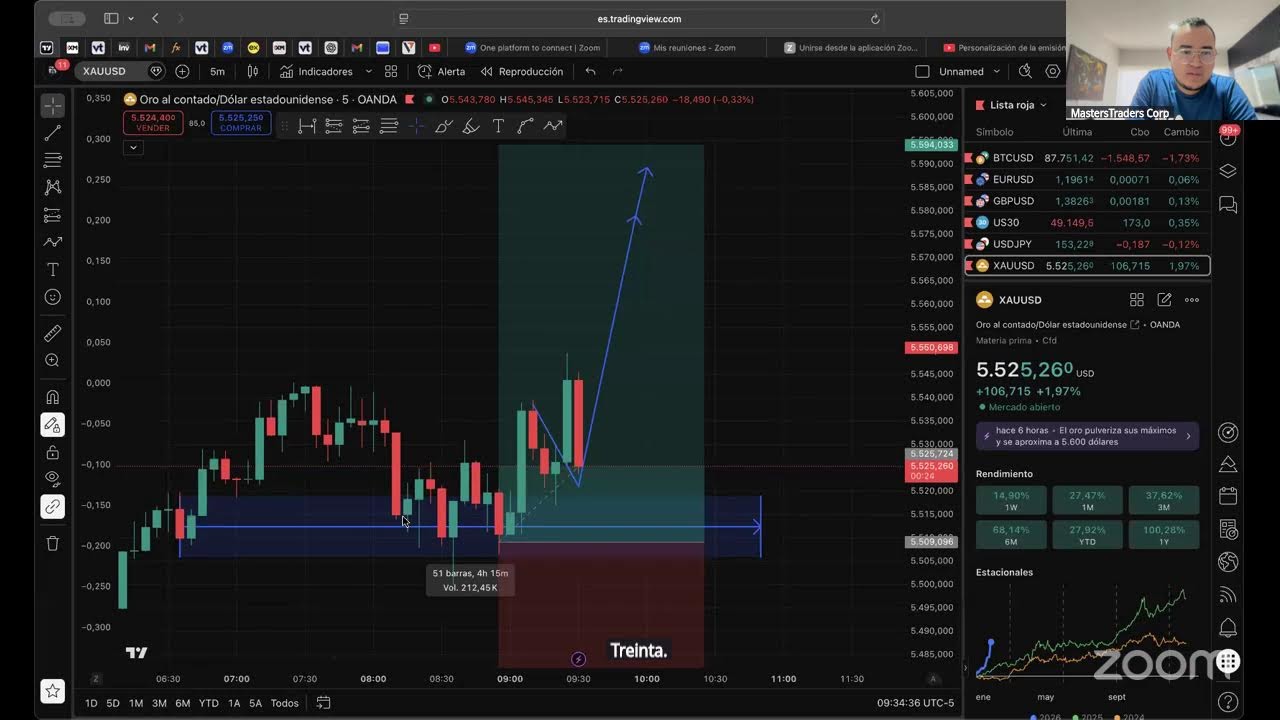This screenshot has width=1280, height=720.
Task: Open the forecasting and measurement tools
Action: pos(53,215)
